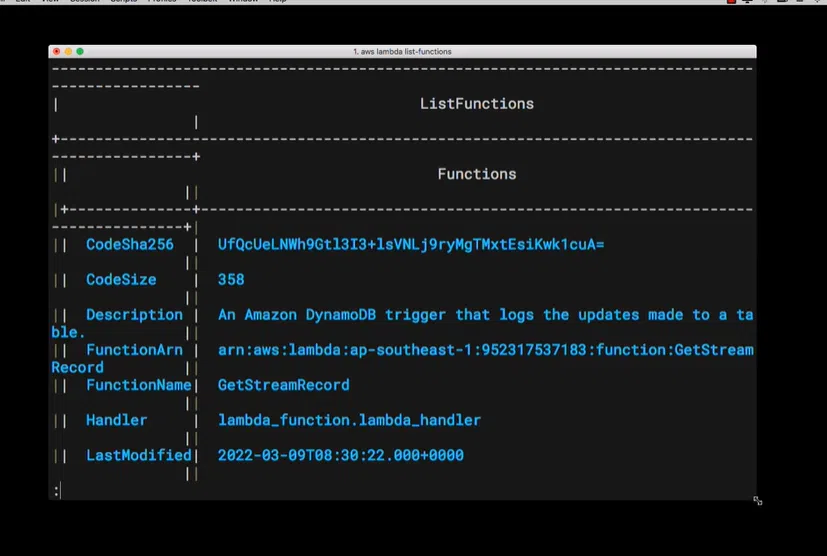Viewport: 827px width, 556px height.
Task: Click the wrapped word 'Record' under FunctionArn
Action: [78, 367]
